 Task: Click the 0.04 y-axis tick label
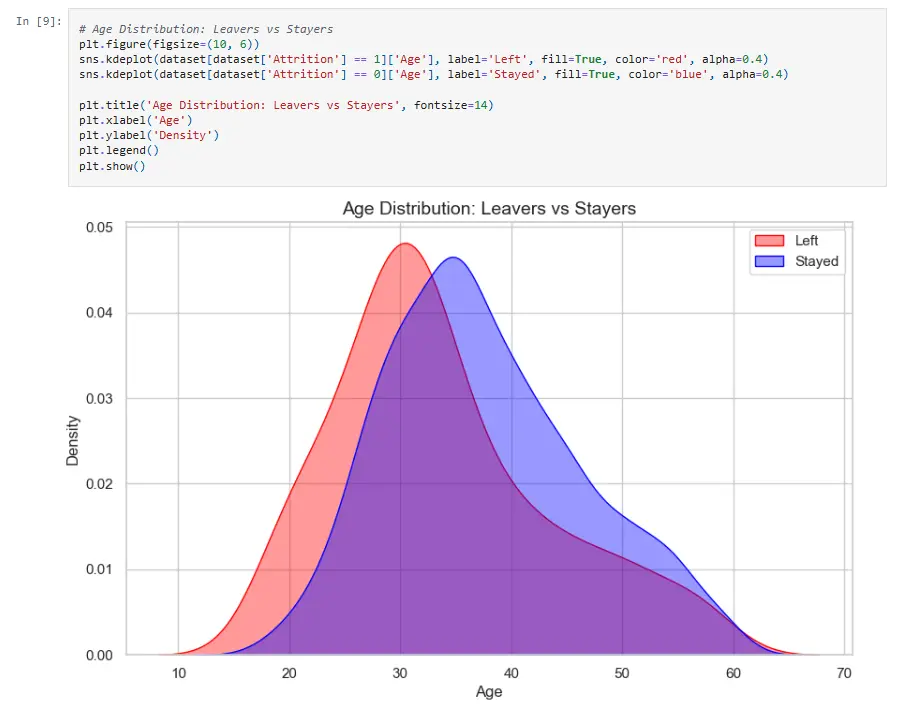pos(99,313)
